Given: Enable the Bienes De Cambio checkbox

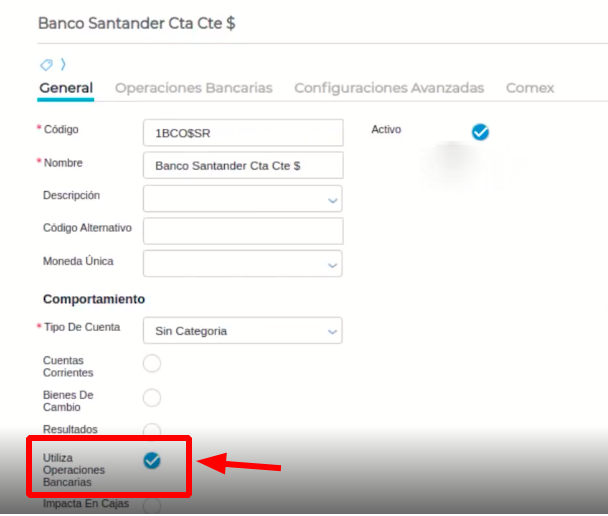Looking at the screenshot, I should coord(152,398).
